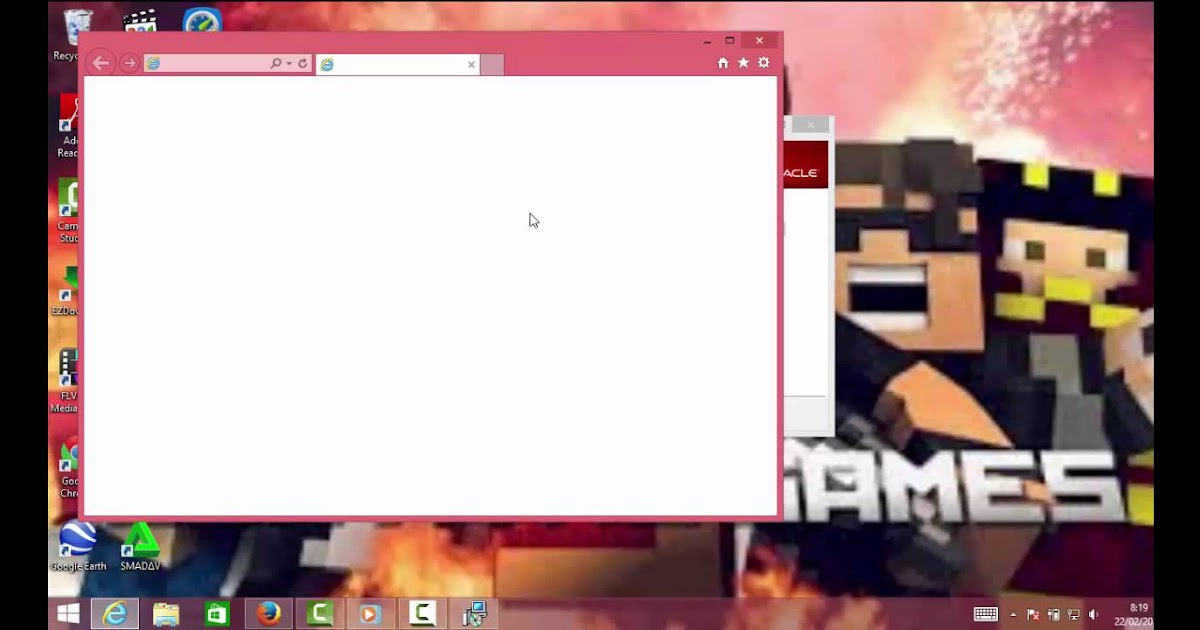Minimize the Internet Explorer window
Screen dimensions: 1200x630
pyautogui.click(x=707, y=41)
